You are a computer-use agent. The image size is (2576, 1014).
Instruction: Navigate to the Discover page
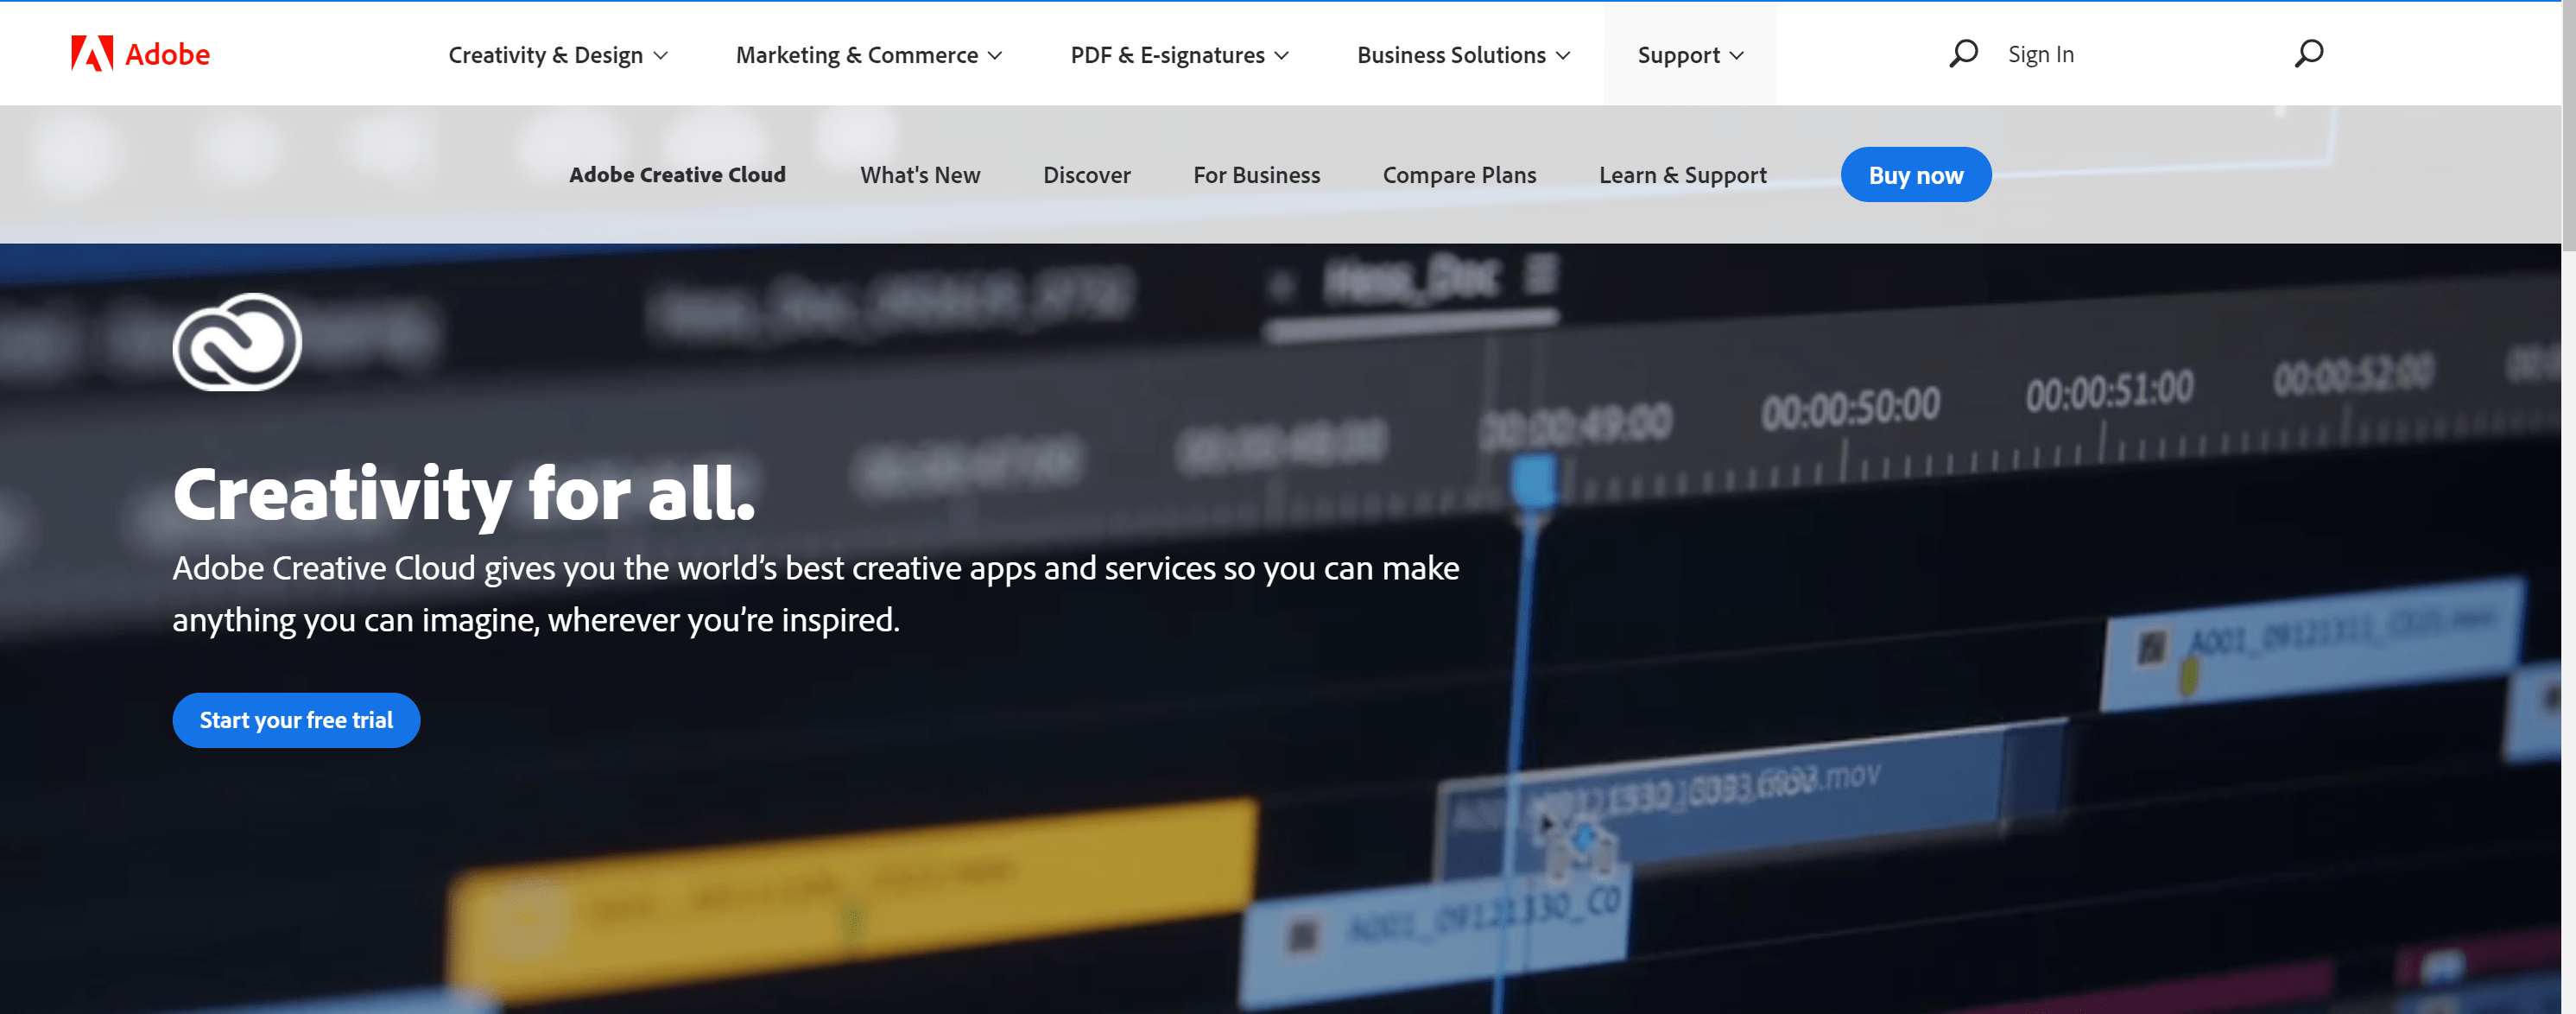pos(1086,174)
